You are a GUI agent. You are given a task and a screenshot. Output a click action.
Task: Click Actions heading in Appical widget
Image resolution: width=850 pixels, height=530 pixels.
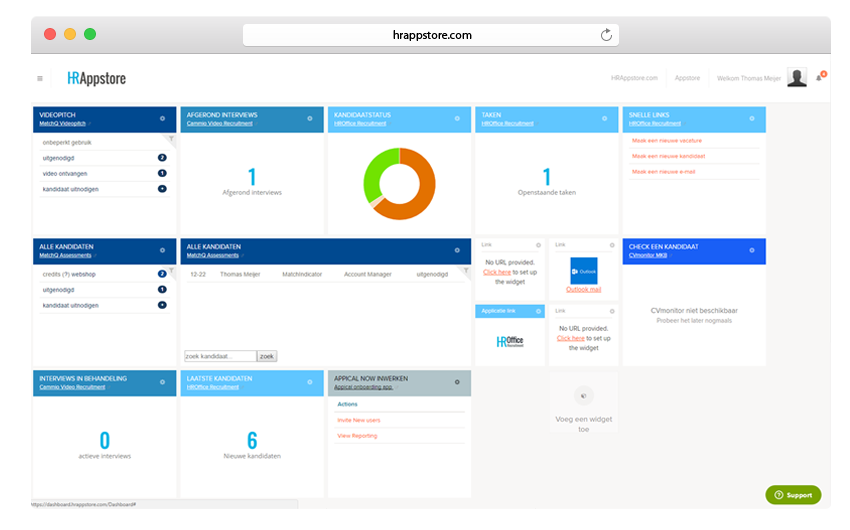point(347,404)
